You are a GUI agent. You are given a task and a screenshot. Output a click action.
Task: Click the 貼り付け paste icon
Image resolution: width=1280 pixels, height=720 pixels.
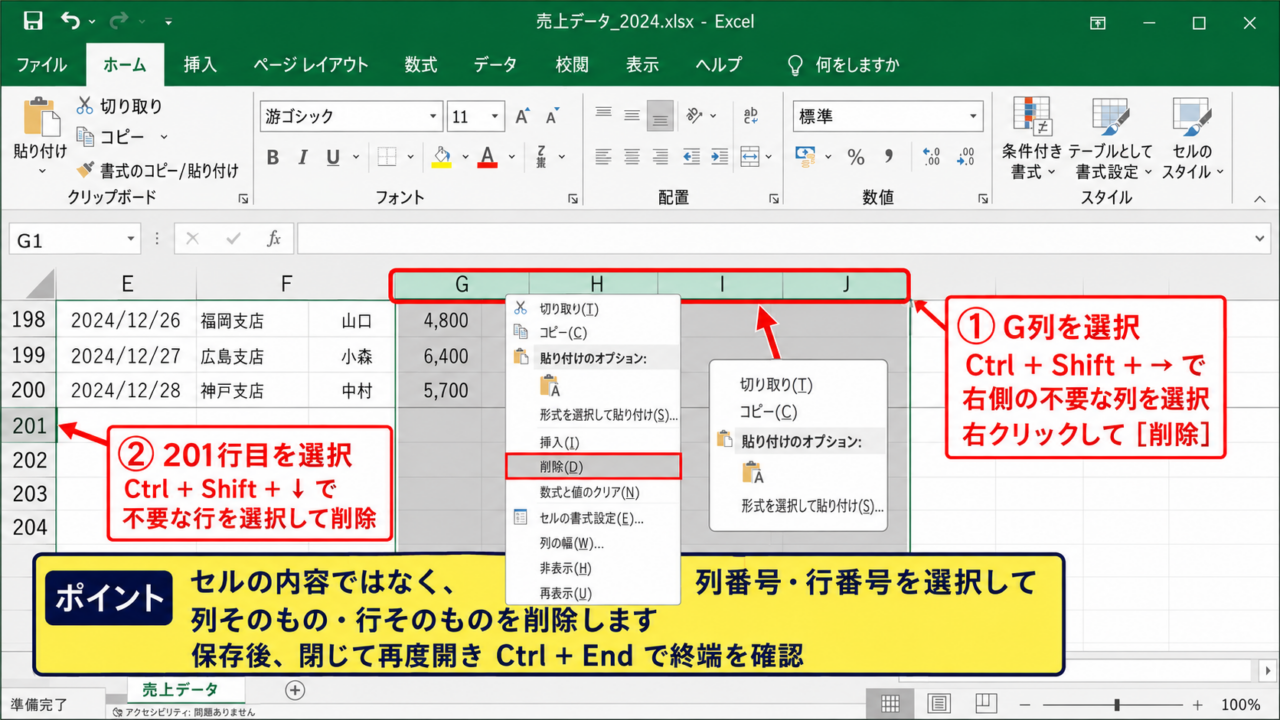[x=40, y=117]
